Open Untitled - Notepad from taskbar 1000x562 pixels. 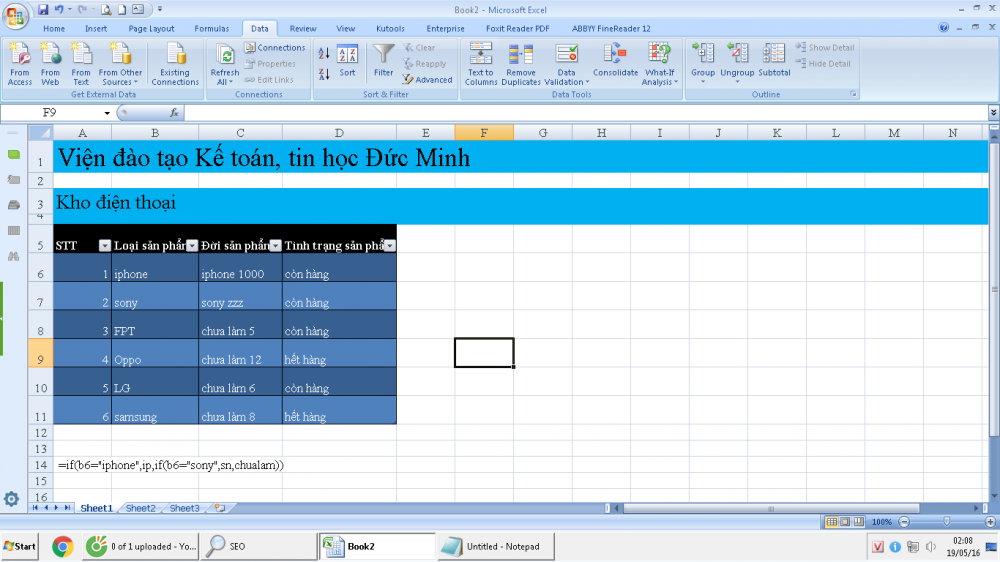pyautogui.click(x=496, y=547)
